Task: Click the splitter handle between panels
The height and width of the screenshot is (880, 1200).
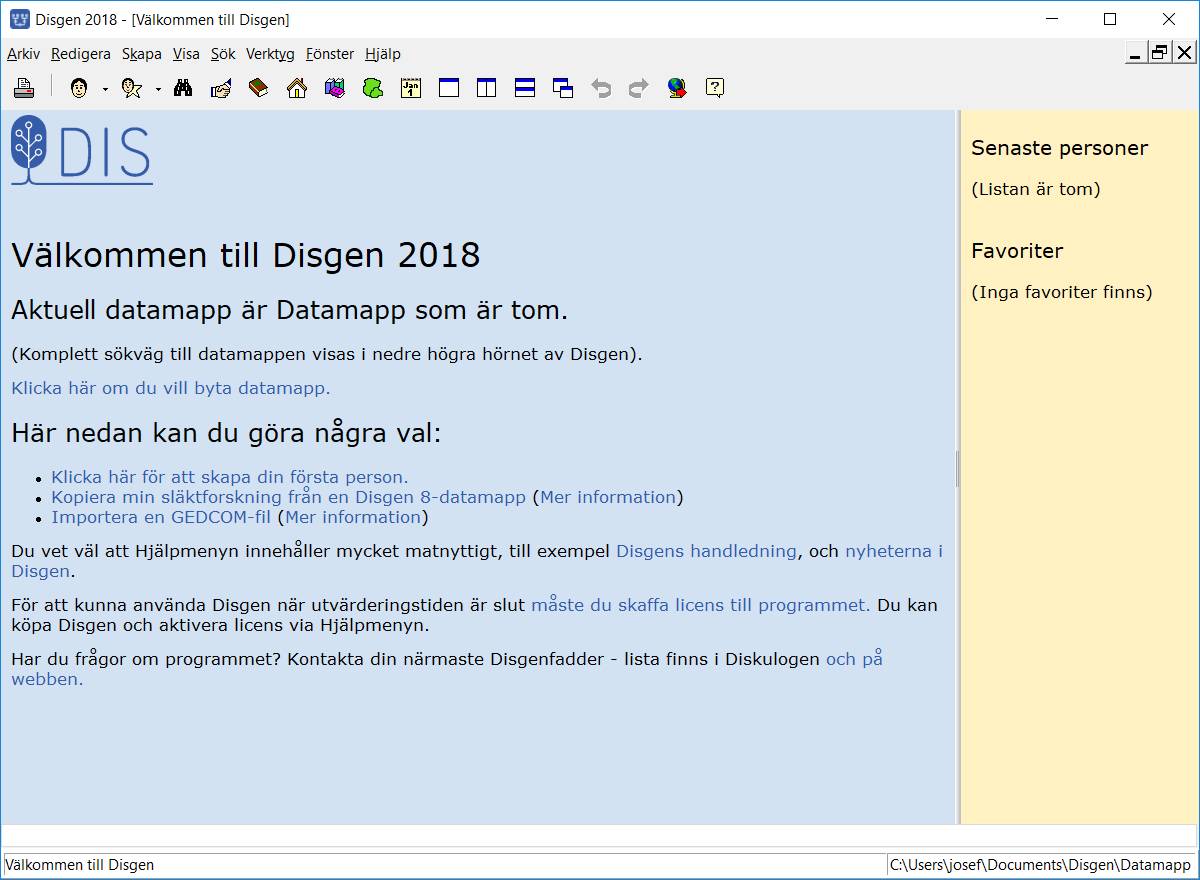Action: tap(958, 468)
